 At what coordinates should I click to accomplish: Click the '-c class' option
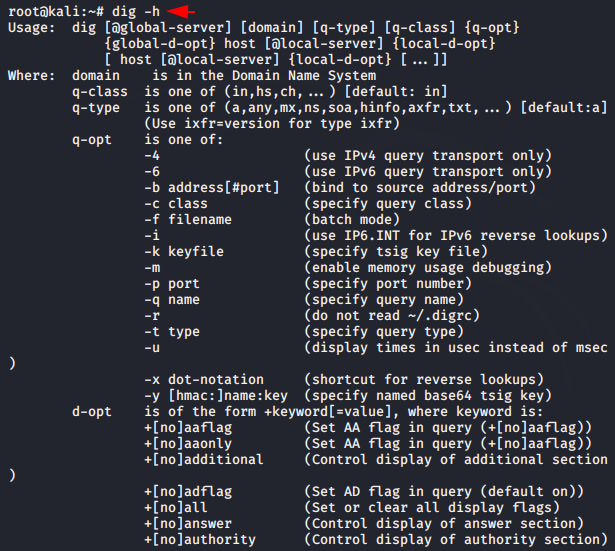(x=176, y=204)
